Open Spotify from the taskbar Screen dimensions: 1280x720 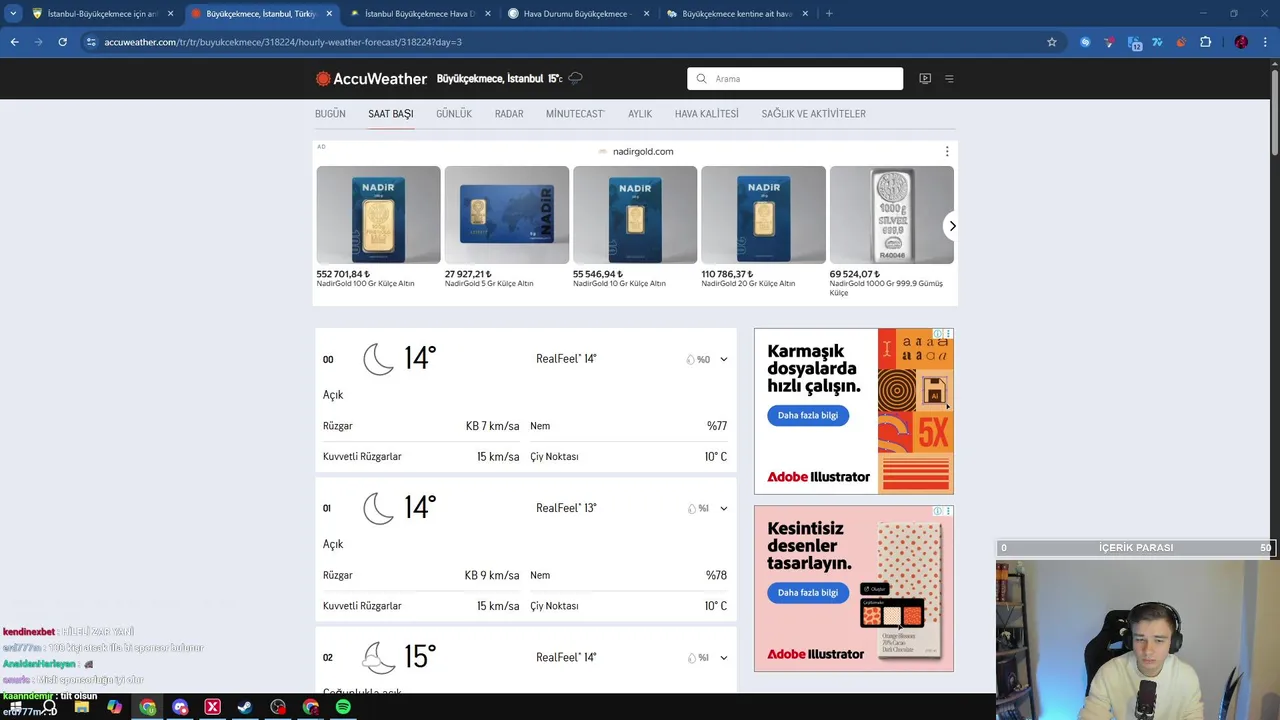[343, 707]
